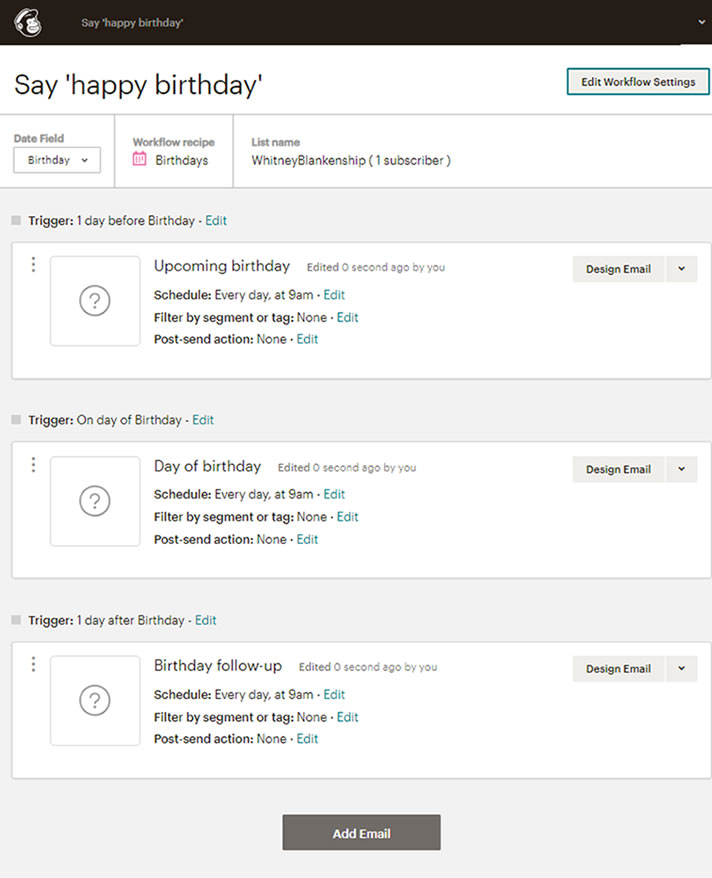The width and height of the screenshot is (712, 878).
Task: Click the Mailchimp Freddie logo icon
Action: point(29,22)
